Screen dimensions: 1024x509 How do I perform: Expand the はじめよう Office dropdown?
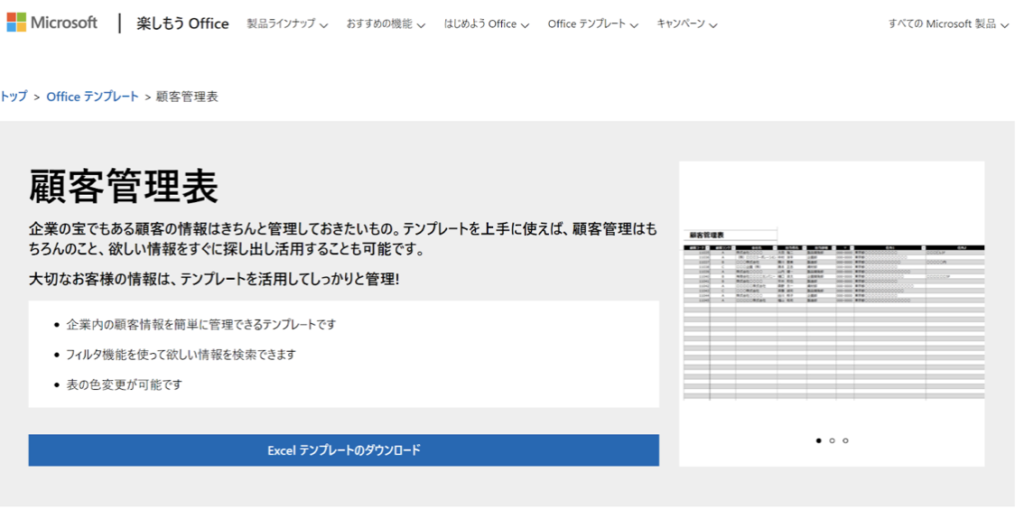pyautogui.click(x=486, y=24)
